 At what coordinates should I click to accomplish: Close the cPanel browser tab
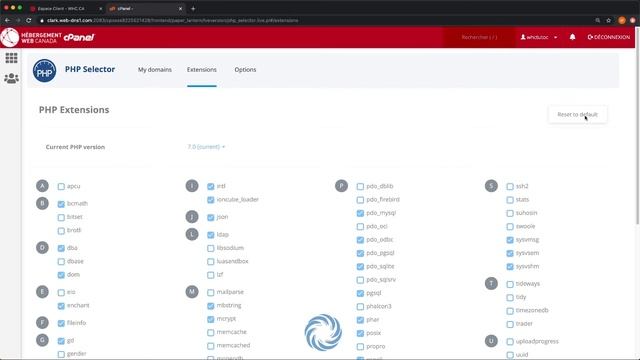click(180, 8)
